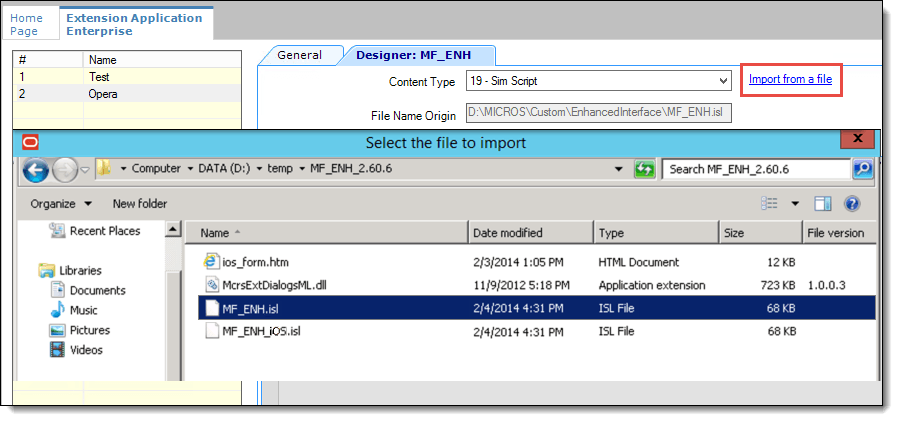The image size is (898, 421).
Task: Click the Search MF_ENH_2.60.6 field
Action: [756, 169]
